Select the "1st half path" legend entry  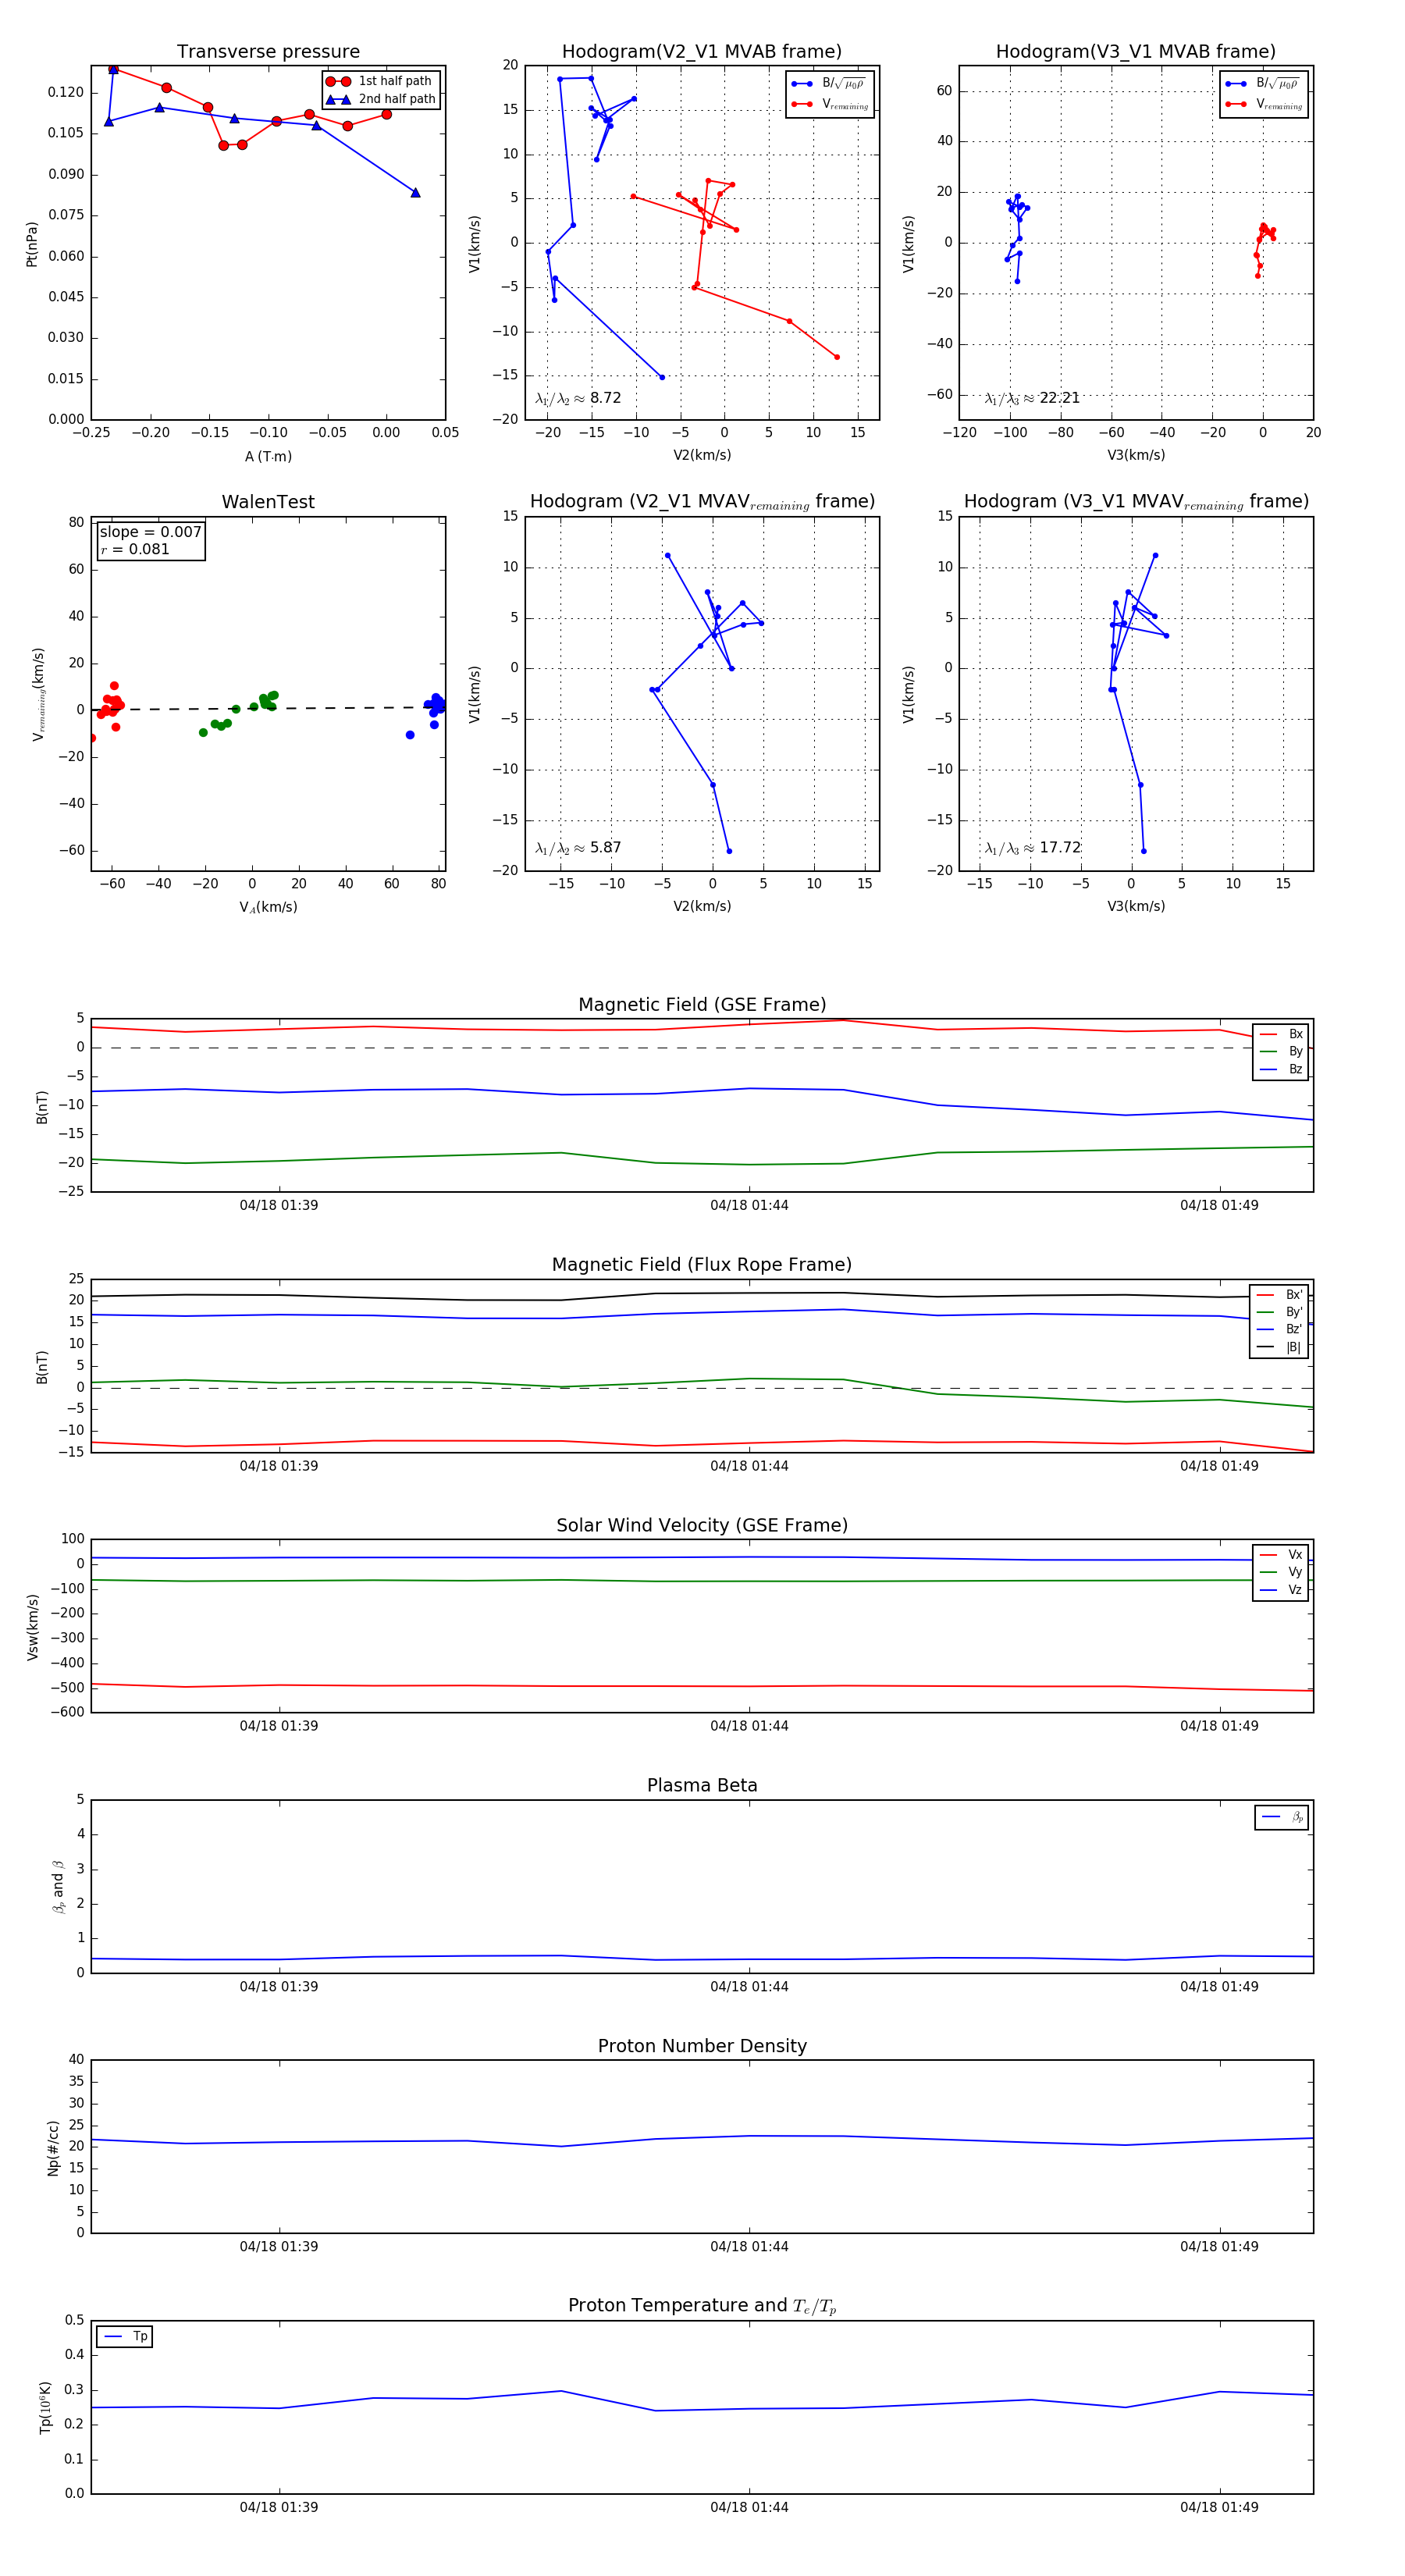click(380, 81)
